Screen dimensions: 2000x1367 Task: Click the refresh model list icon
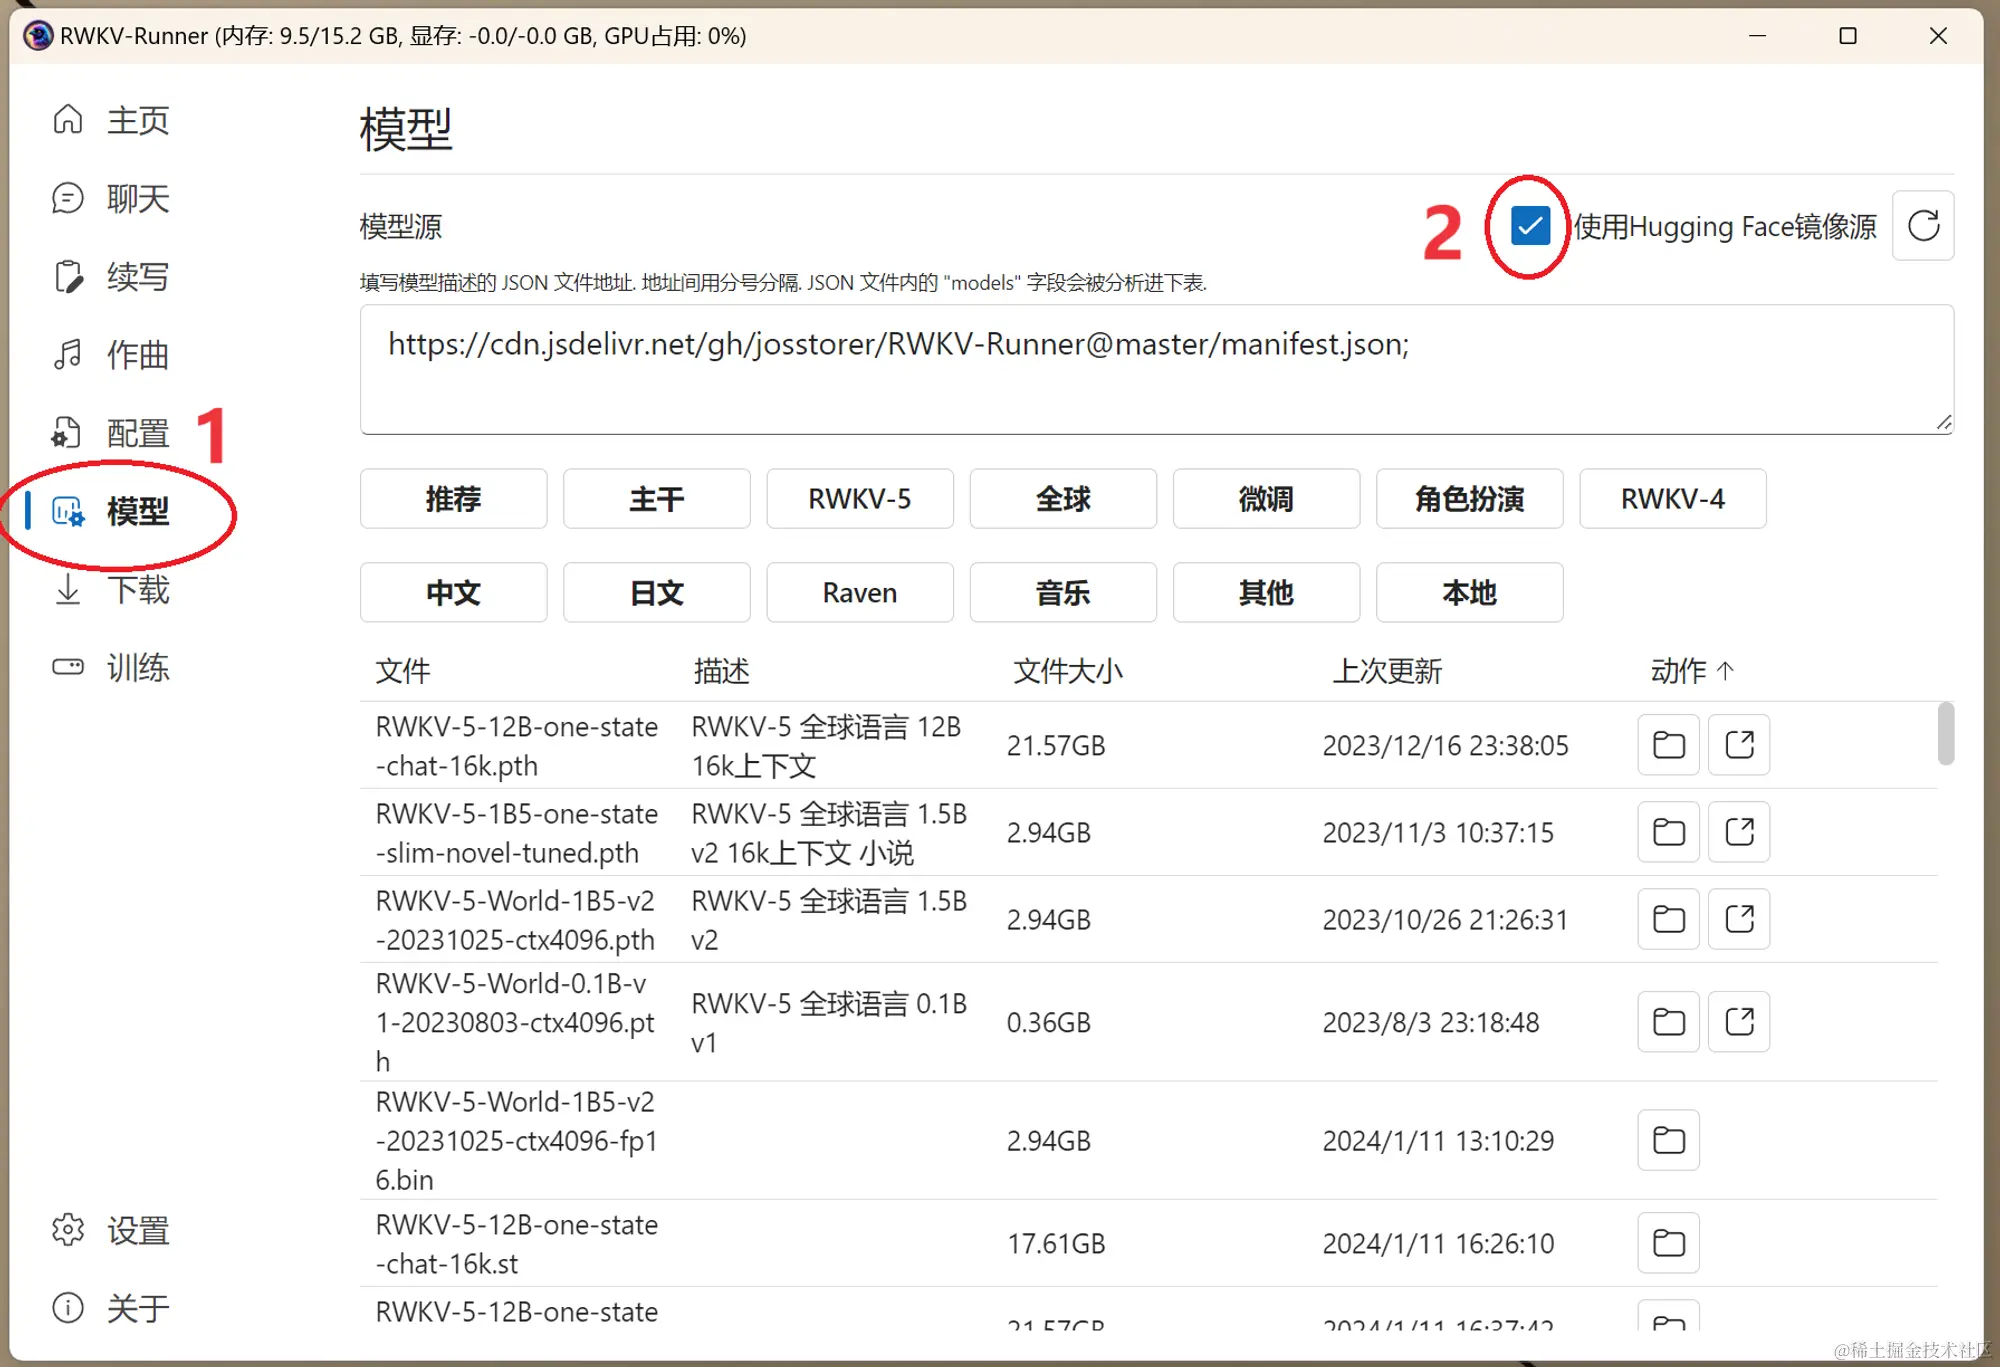tap(1923, 226)
